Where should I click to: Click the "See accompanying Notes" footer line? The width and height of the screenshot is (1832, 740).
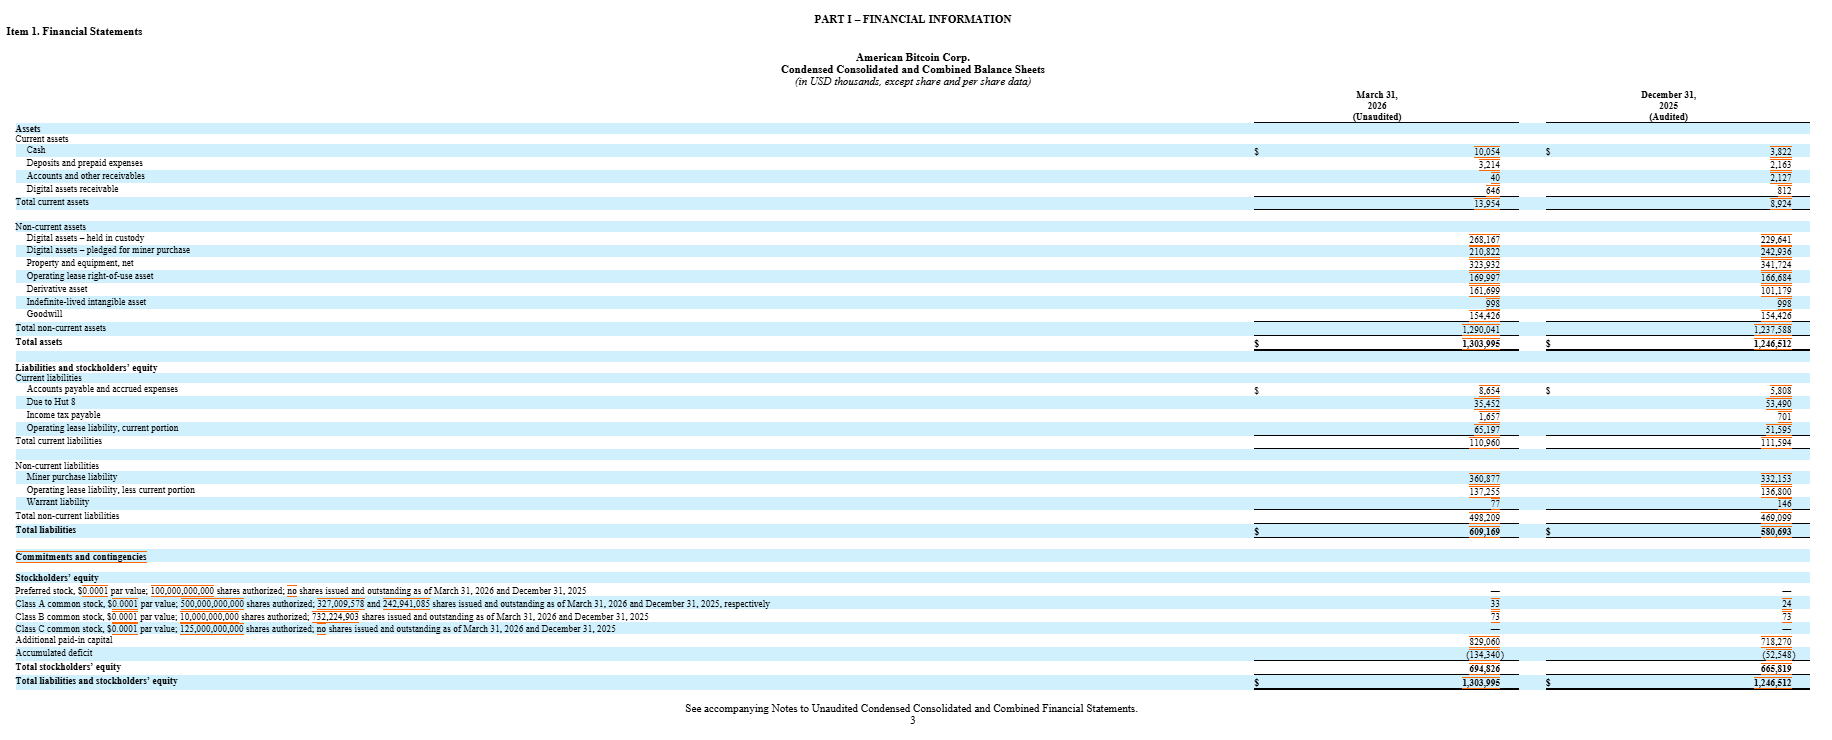[911, 708]
